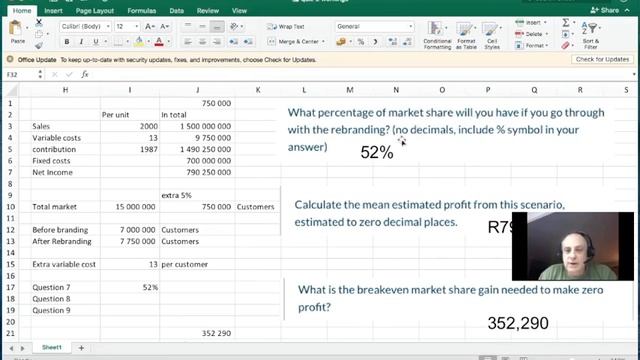The height and width of the screenshot is (360, 640).
Task: Open Cell Styles gallery
Action: click(492, 36)
